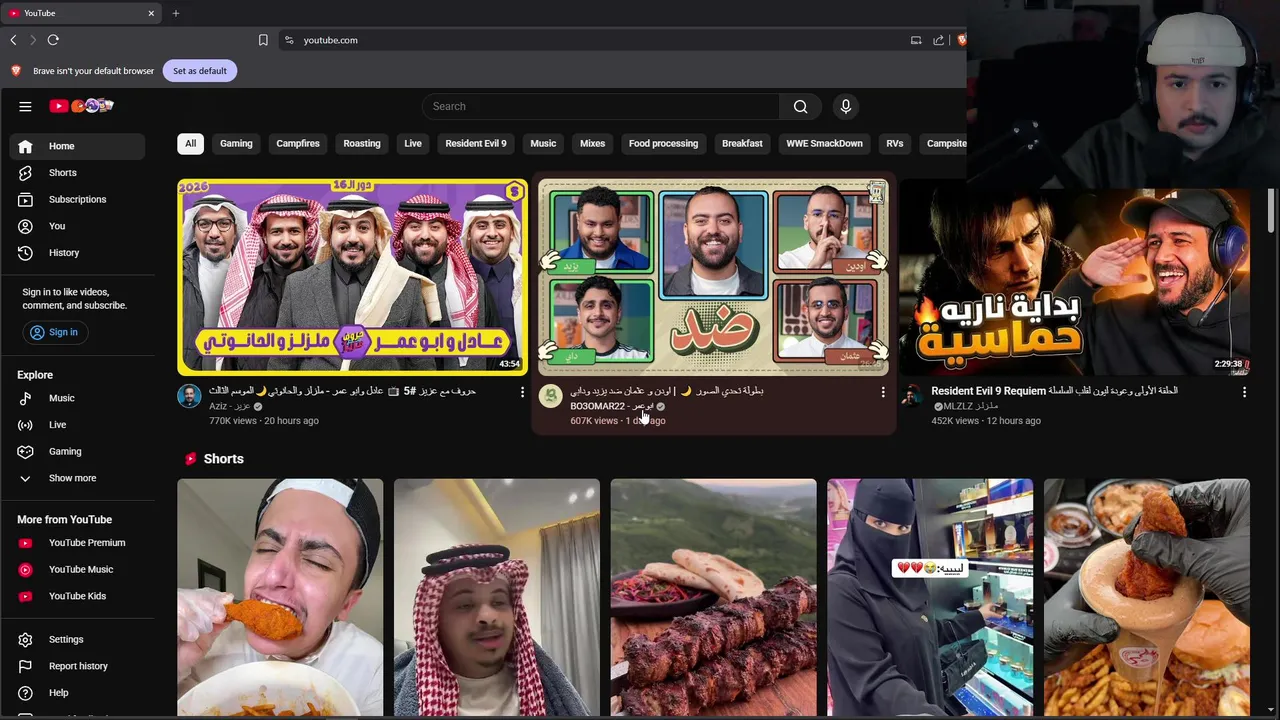The height and width of the screenshot is (720, 1280).
Task: Open Live under Explore
Action: tap(78, 425)
